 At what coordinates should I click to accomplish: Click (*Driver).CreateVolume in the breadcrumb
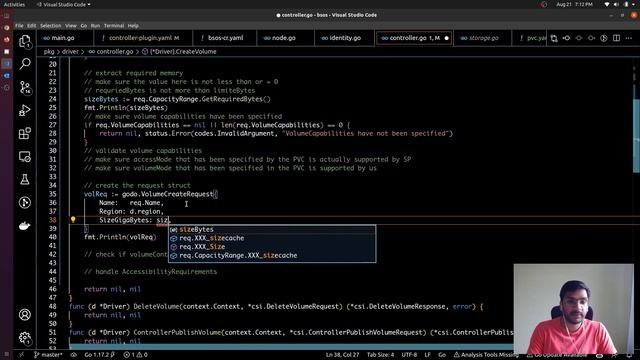click(x=180, y=52)
